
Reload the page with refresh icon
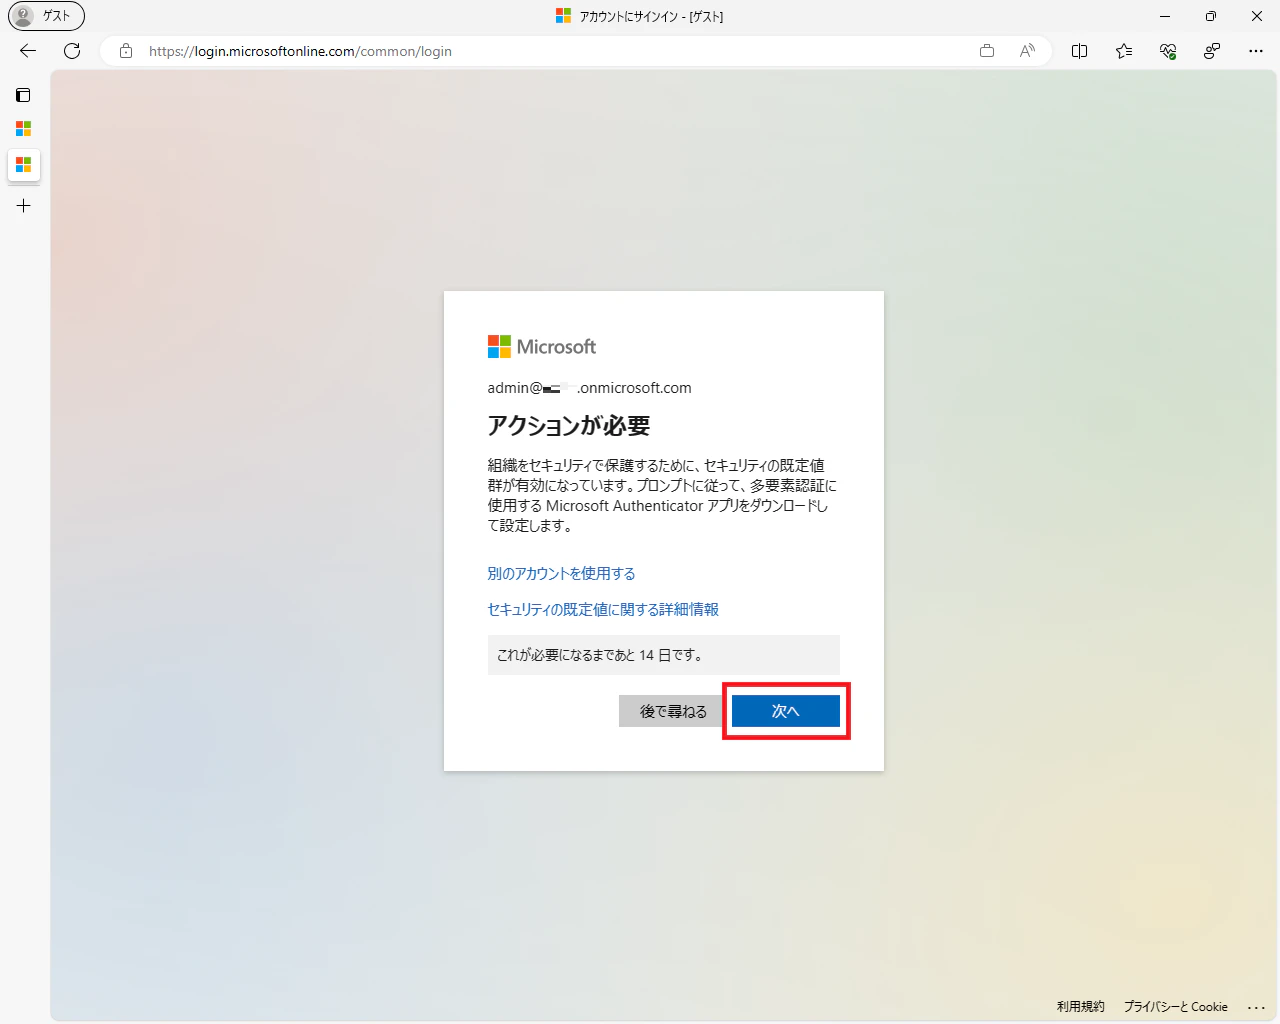(72, 51)
